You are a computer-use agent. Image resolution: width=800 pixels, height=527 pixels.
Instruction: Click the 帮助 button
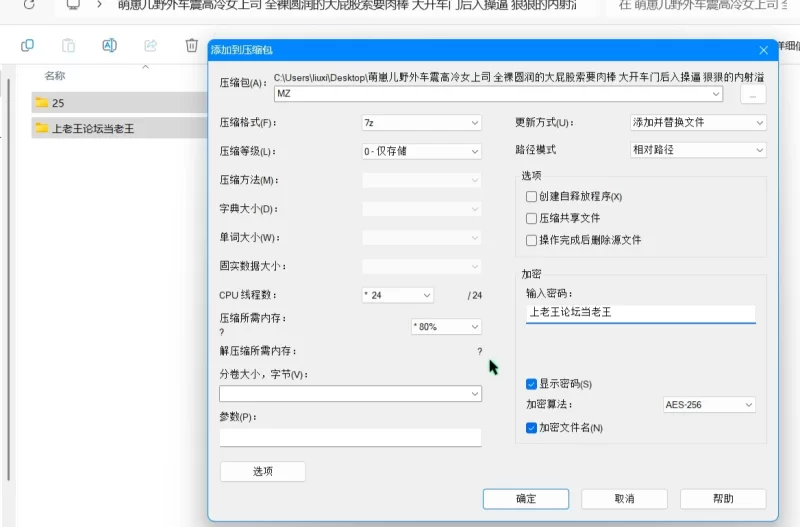[723, 499]
